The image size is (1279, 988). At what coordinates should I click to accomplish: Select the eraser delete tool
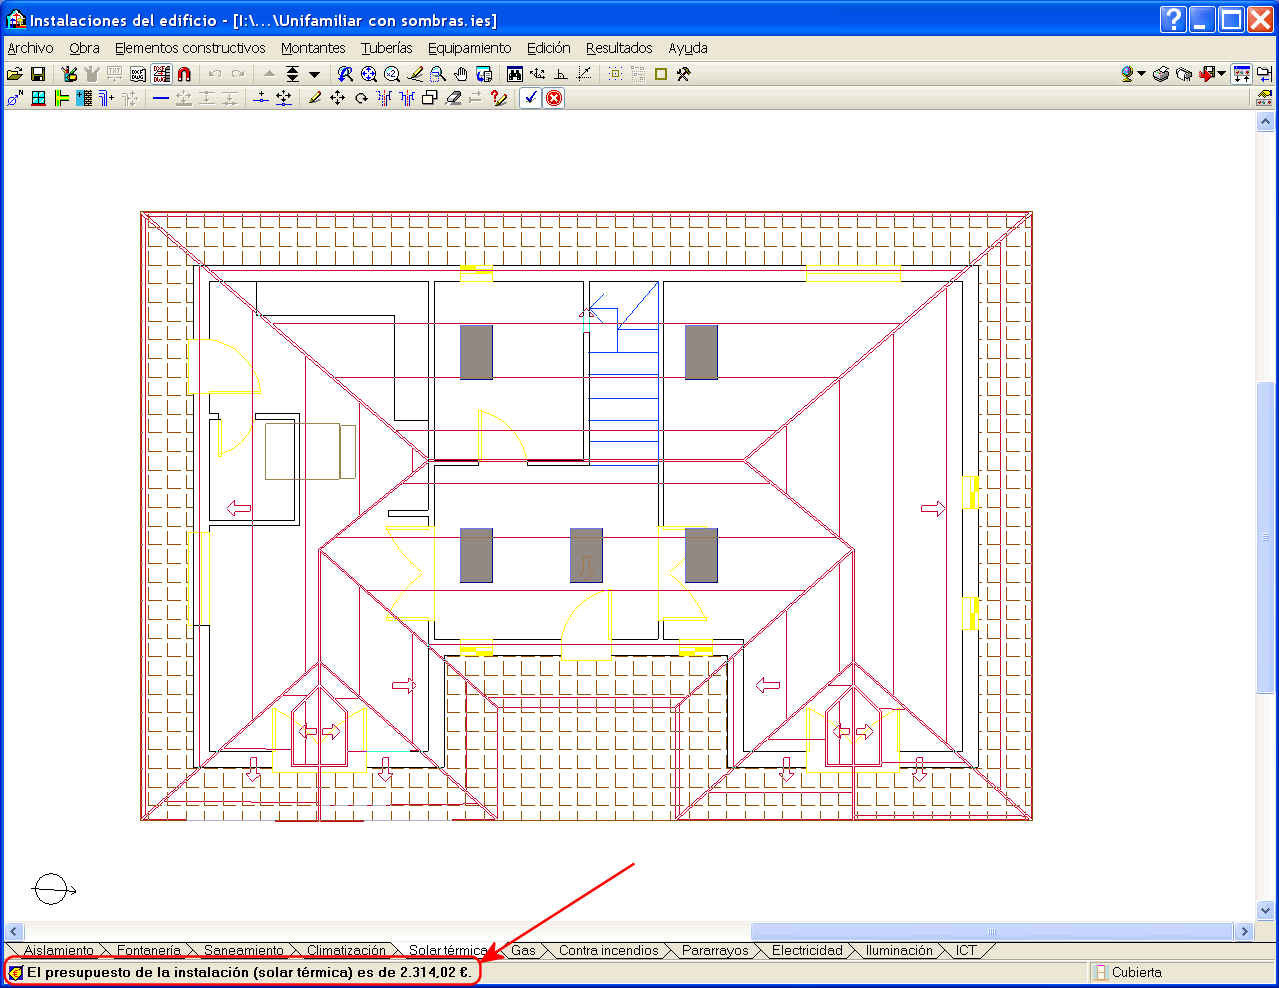pyautogui.click(x=454, y=98)
